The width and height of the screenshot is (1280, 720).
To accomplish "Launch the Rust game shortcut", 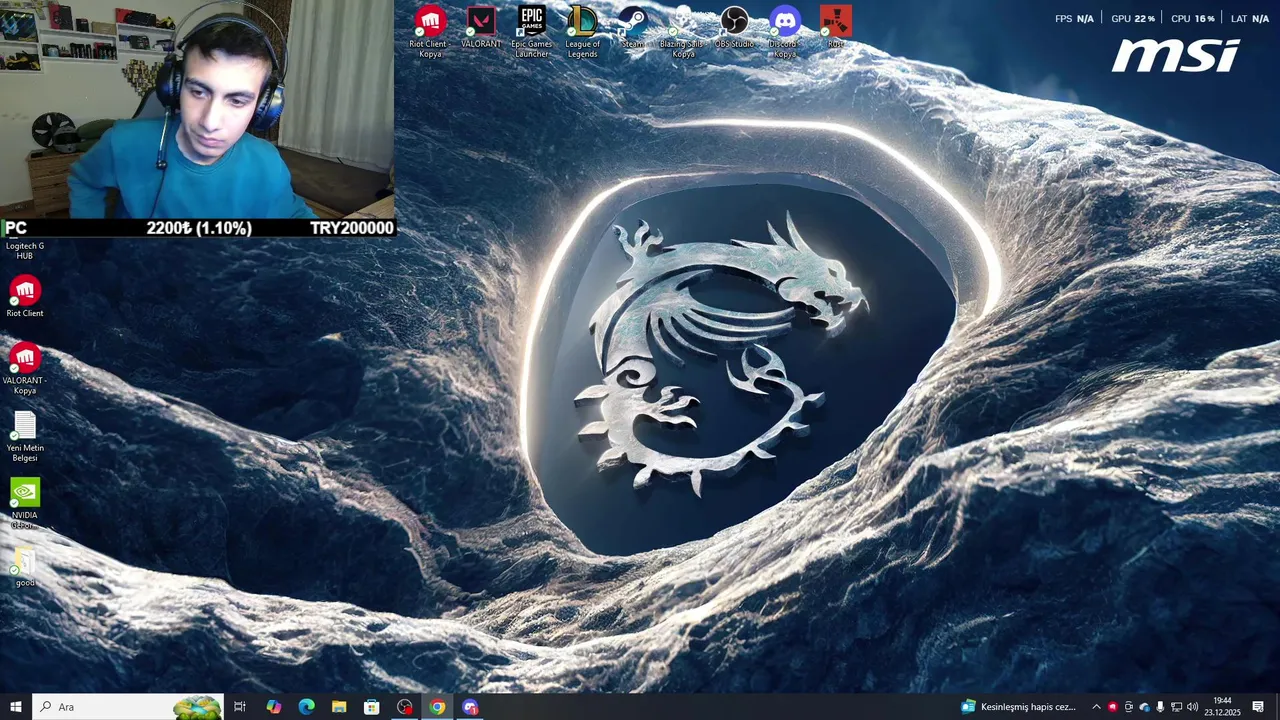I will 836,28.
